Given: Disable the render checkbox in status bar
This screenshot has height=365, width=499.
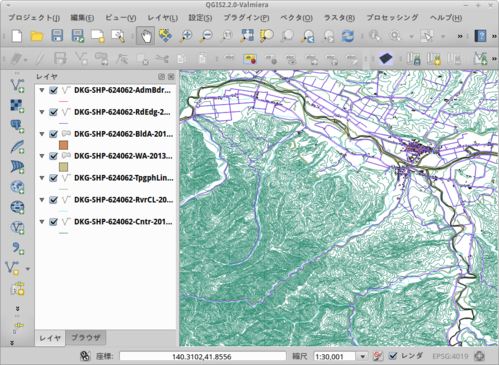Looking at the screenshot, I should [x=393, y=356].
